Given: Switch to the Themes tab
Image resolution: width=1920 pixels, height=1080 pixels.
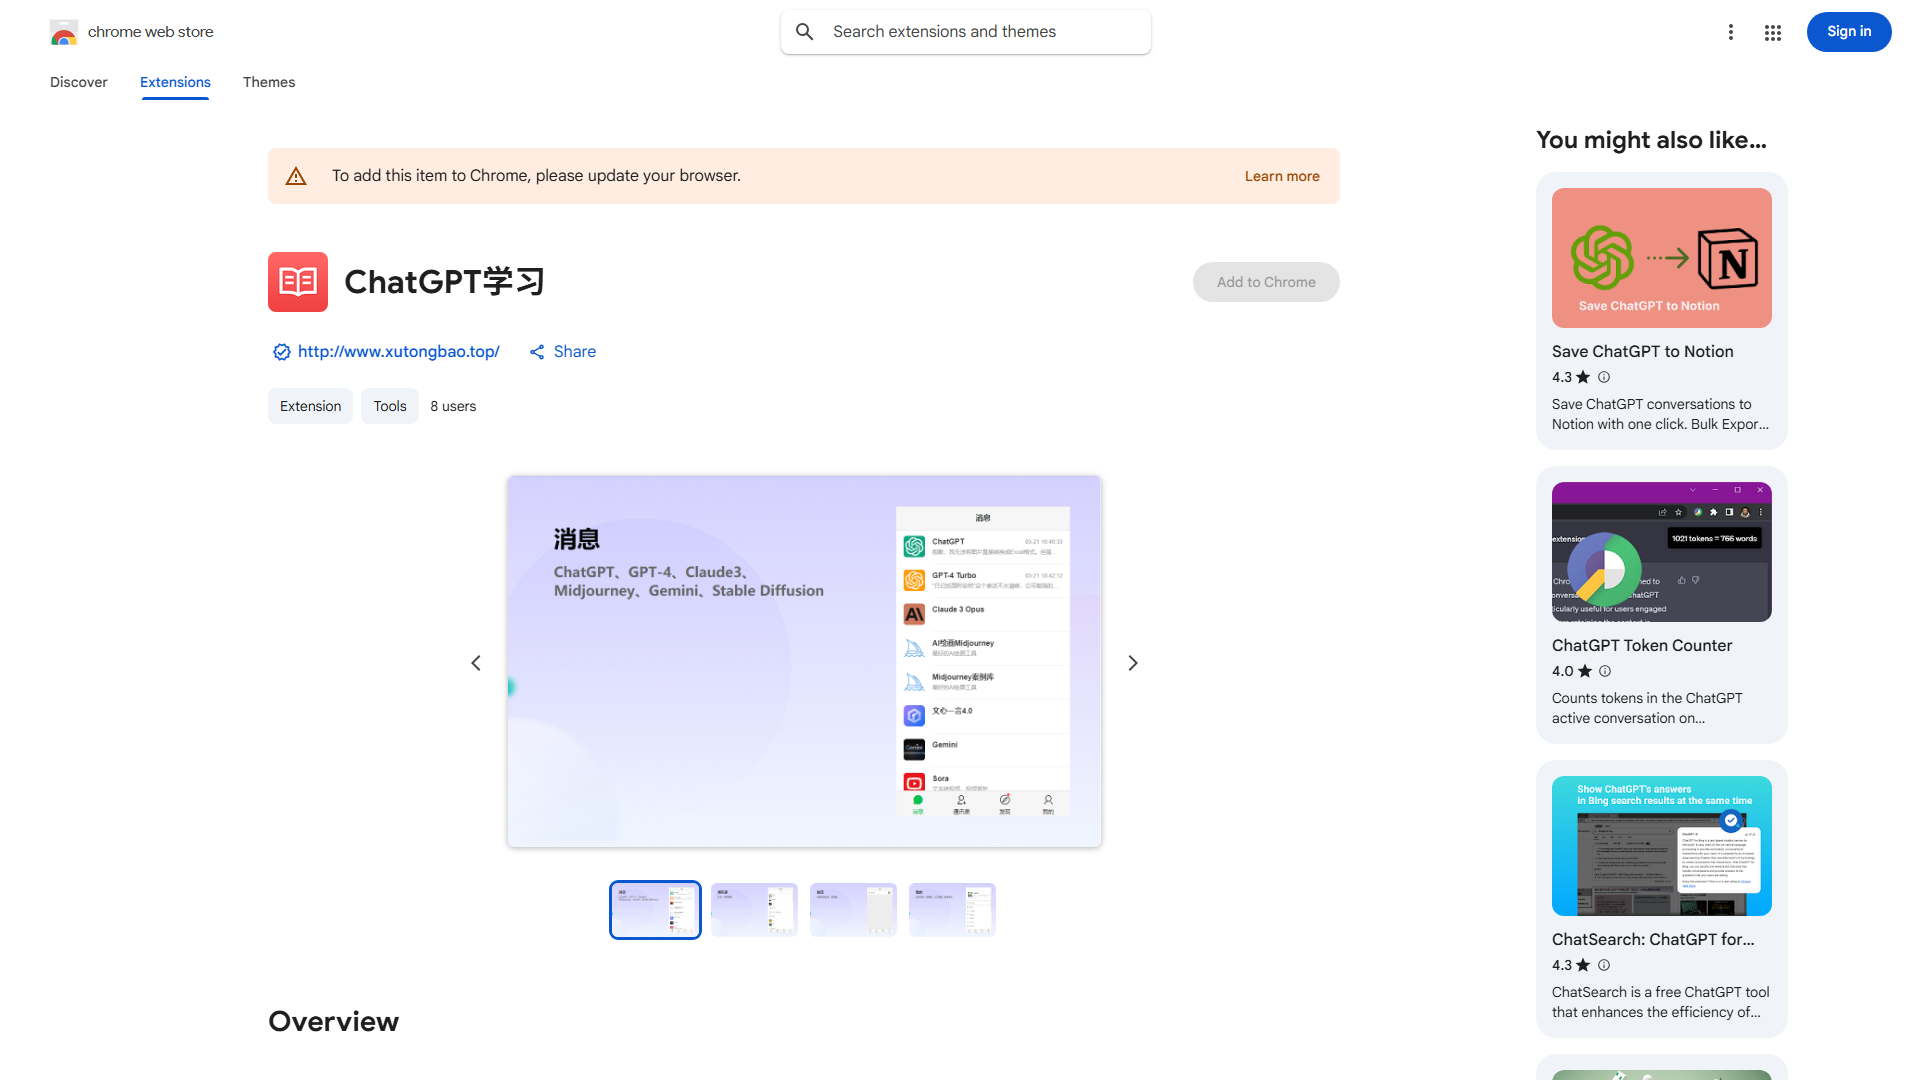Looking at the screenshot, I should pyautogui.click(x=268, y=82).
